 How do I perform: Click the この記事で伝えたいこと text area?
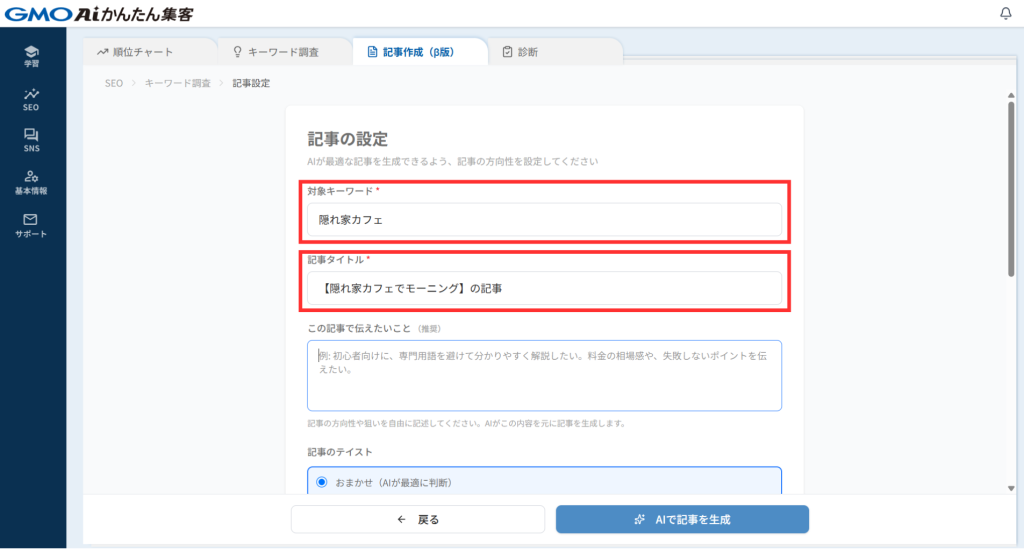[x=543, y=375]
